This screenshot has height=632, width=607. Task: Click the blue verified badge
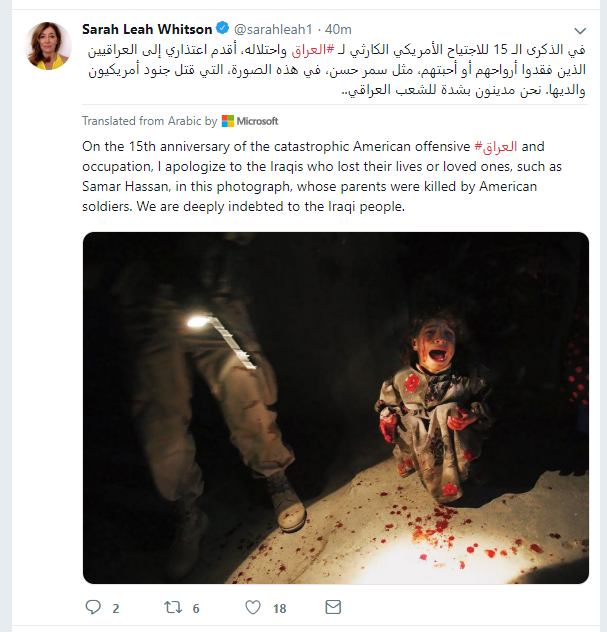[x=222, y=28]
